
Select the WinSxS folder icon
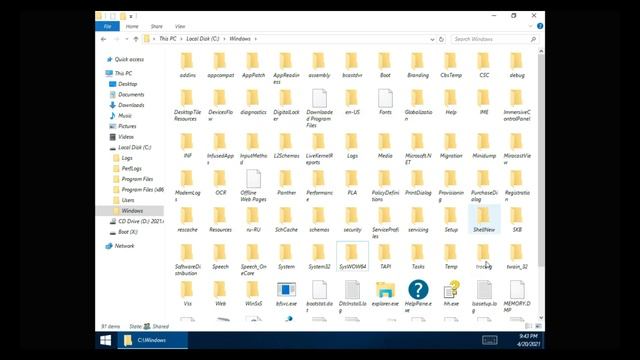pyautogui.click(x=252, y=289)
